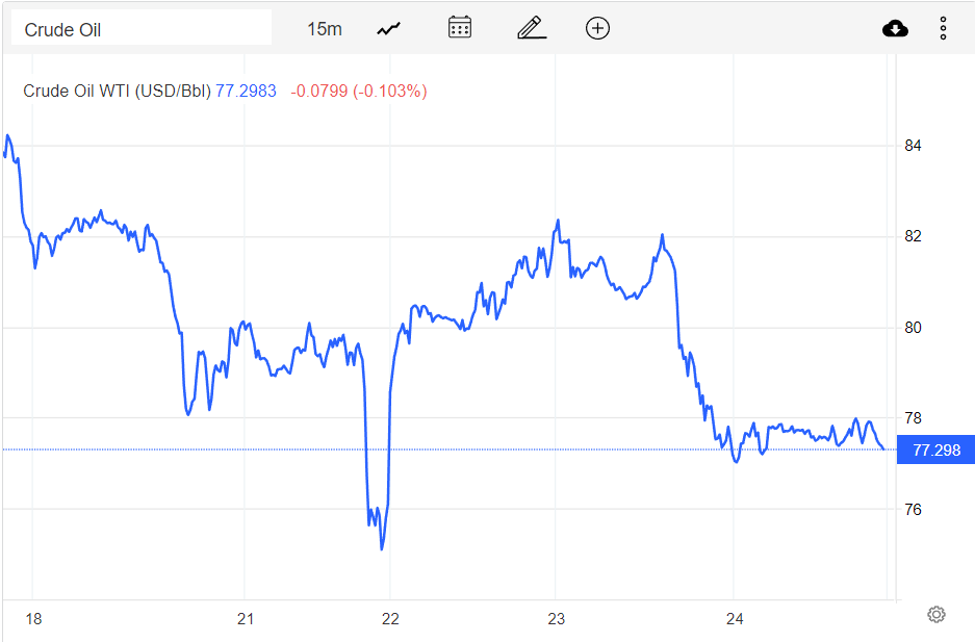This screenshot has height=643, width=977.
Task: Download chart data via cloud icon
Action: (x=895, y=28)
